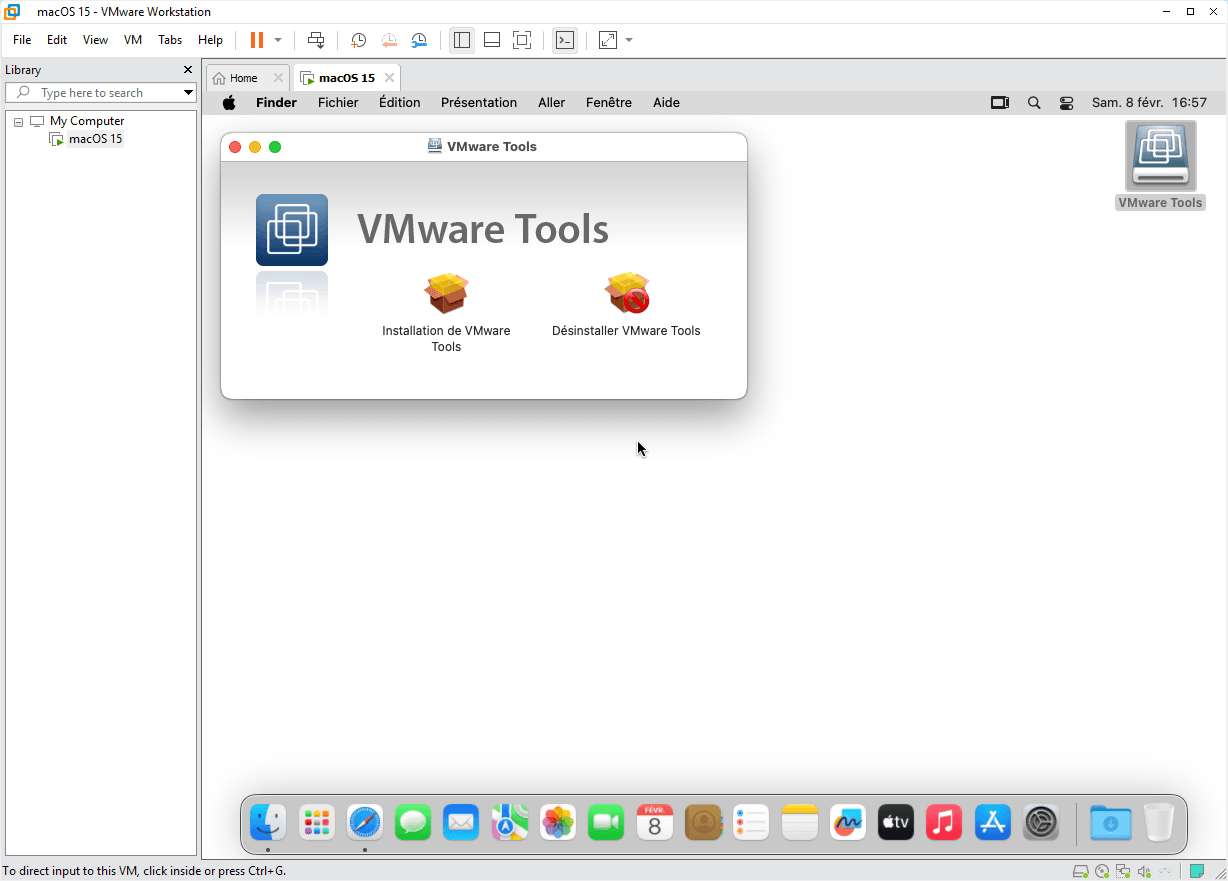Open the library search filter dropdown arrow

pyautogui.click(x=188, y=93)
